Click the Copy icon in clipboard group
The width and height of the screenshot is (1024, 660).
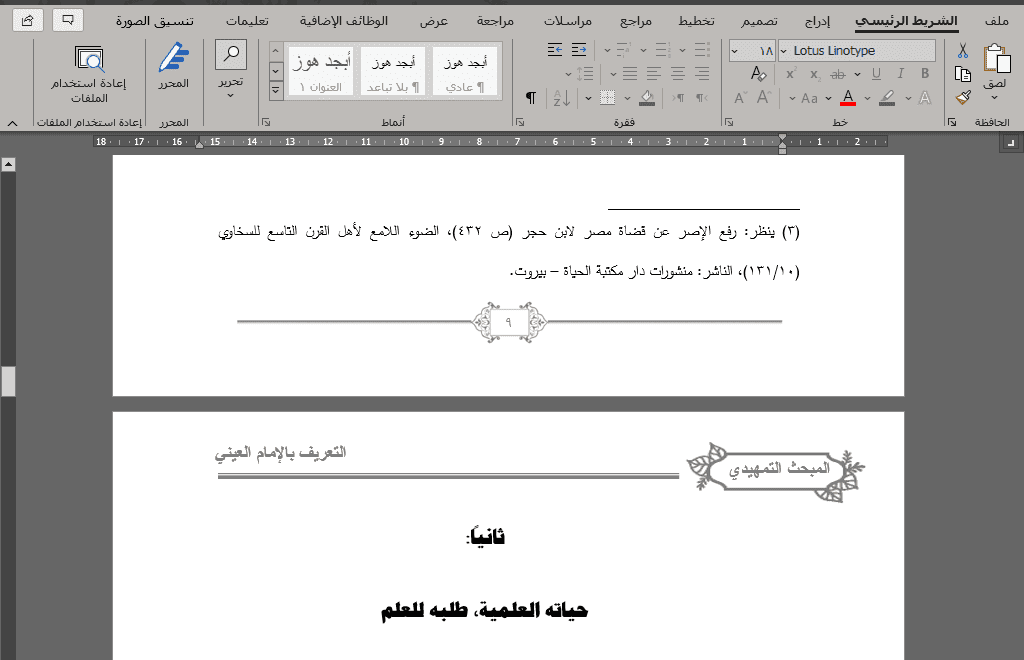pyautogui.click(x=963, y=74)
